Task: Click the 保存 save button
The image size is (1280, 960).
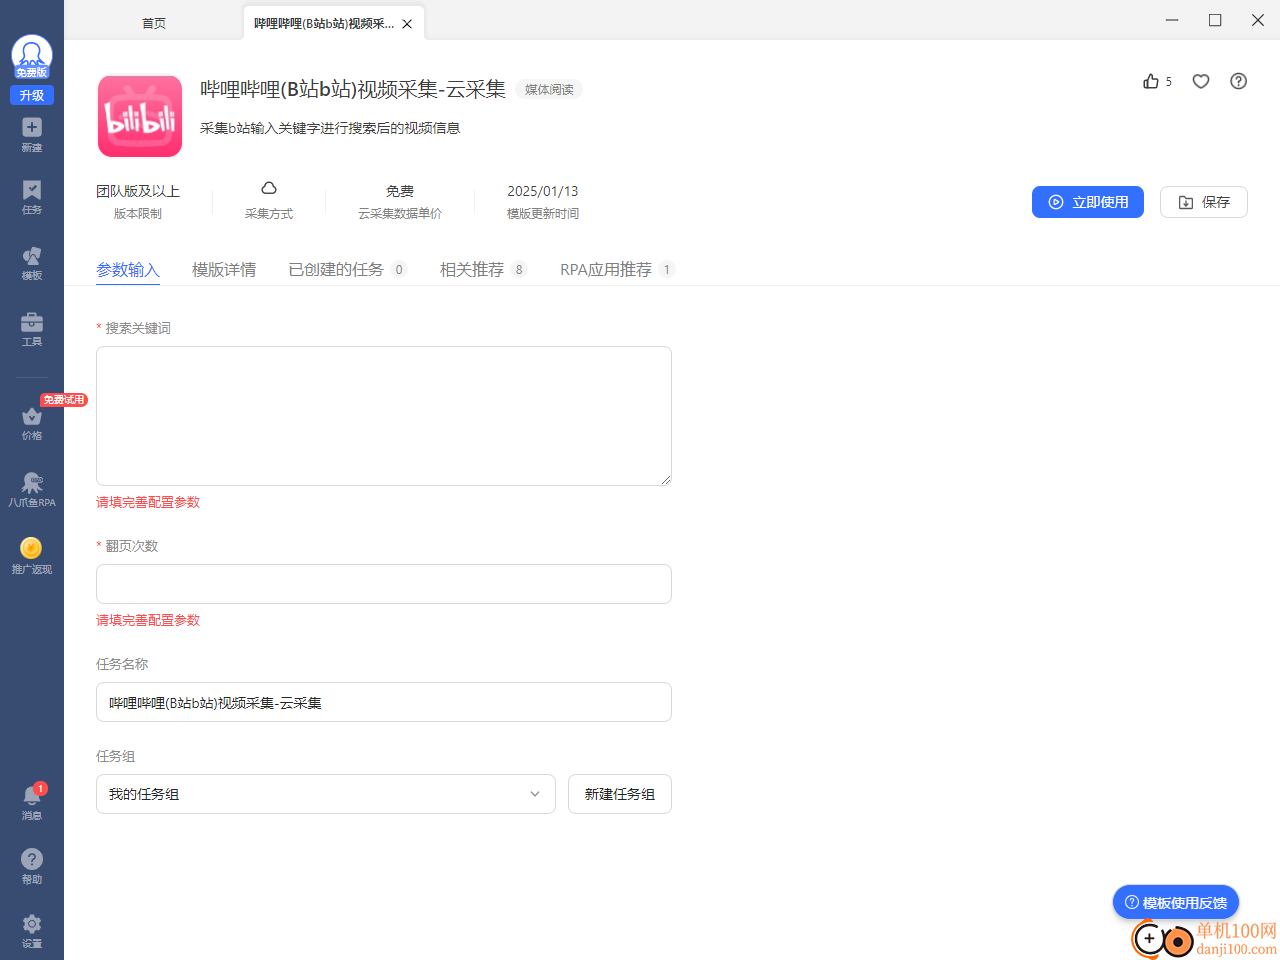Action: click(1204, 202)
